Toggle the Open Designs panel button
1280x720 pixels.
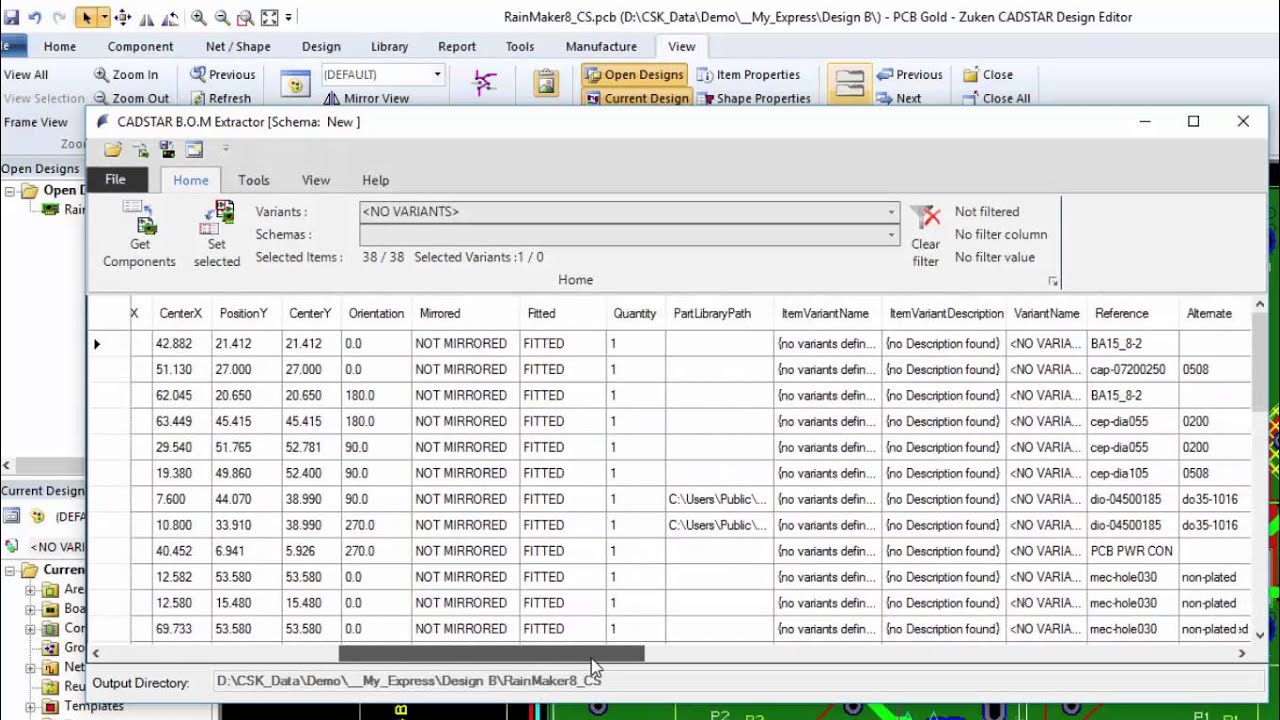(x=634, y=74)
